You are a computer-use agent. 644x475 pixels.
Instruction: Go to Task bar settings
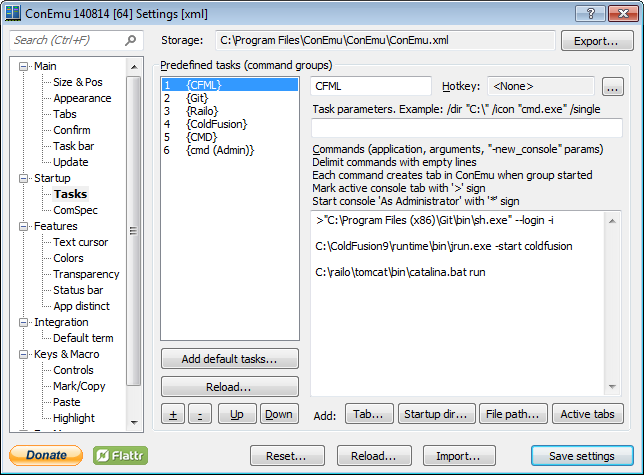(74, 146)
